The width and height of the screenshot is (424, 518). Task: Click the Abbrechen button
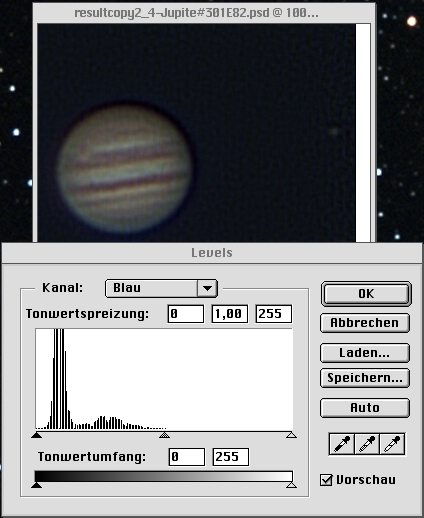pyautogui.click(x=365, y=323)
